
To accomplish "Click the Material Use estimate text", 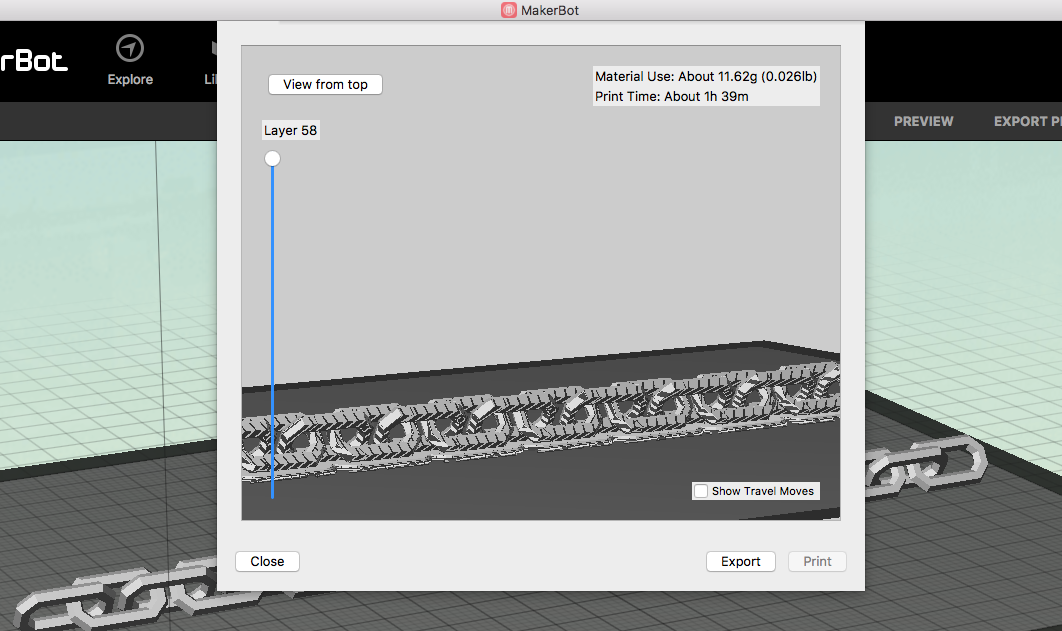I will [706, 77].
